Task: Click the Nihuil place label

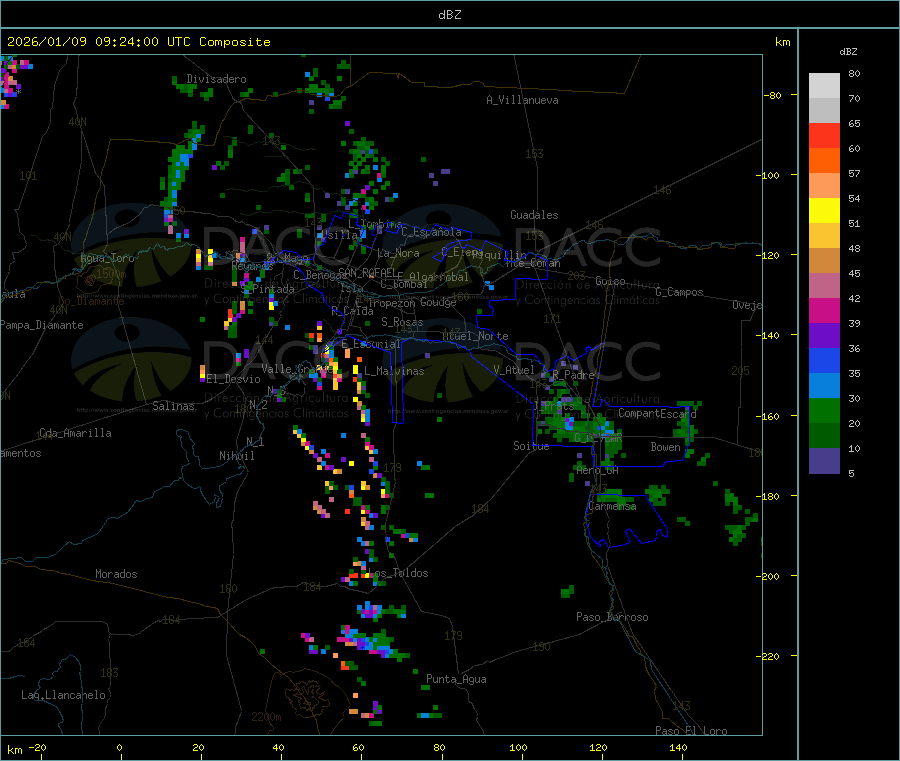Action: point(236,456)
